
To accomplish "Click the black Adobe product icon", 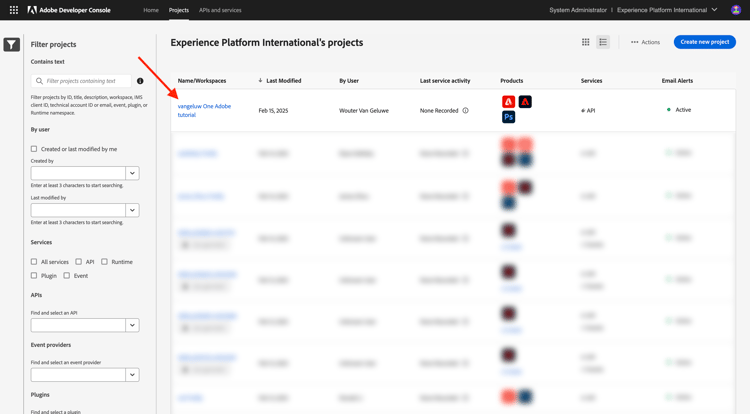I will (525, 101).
